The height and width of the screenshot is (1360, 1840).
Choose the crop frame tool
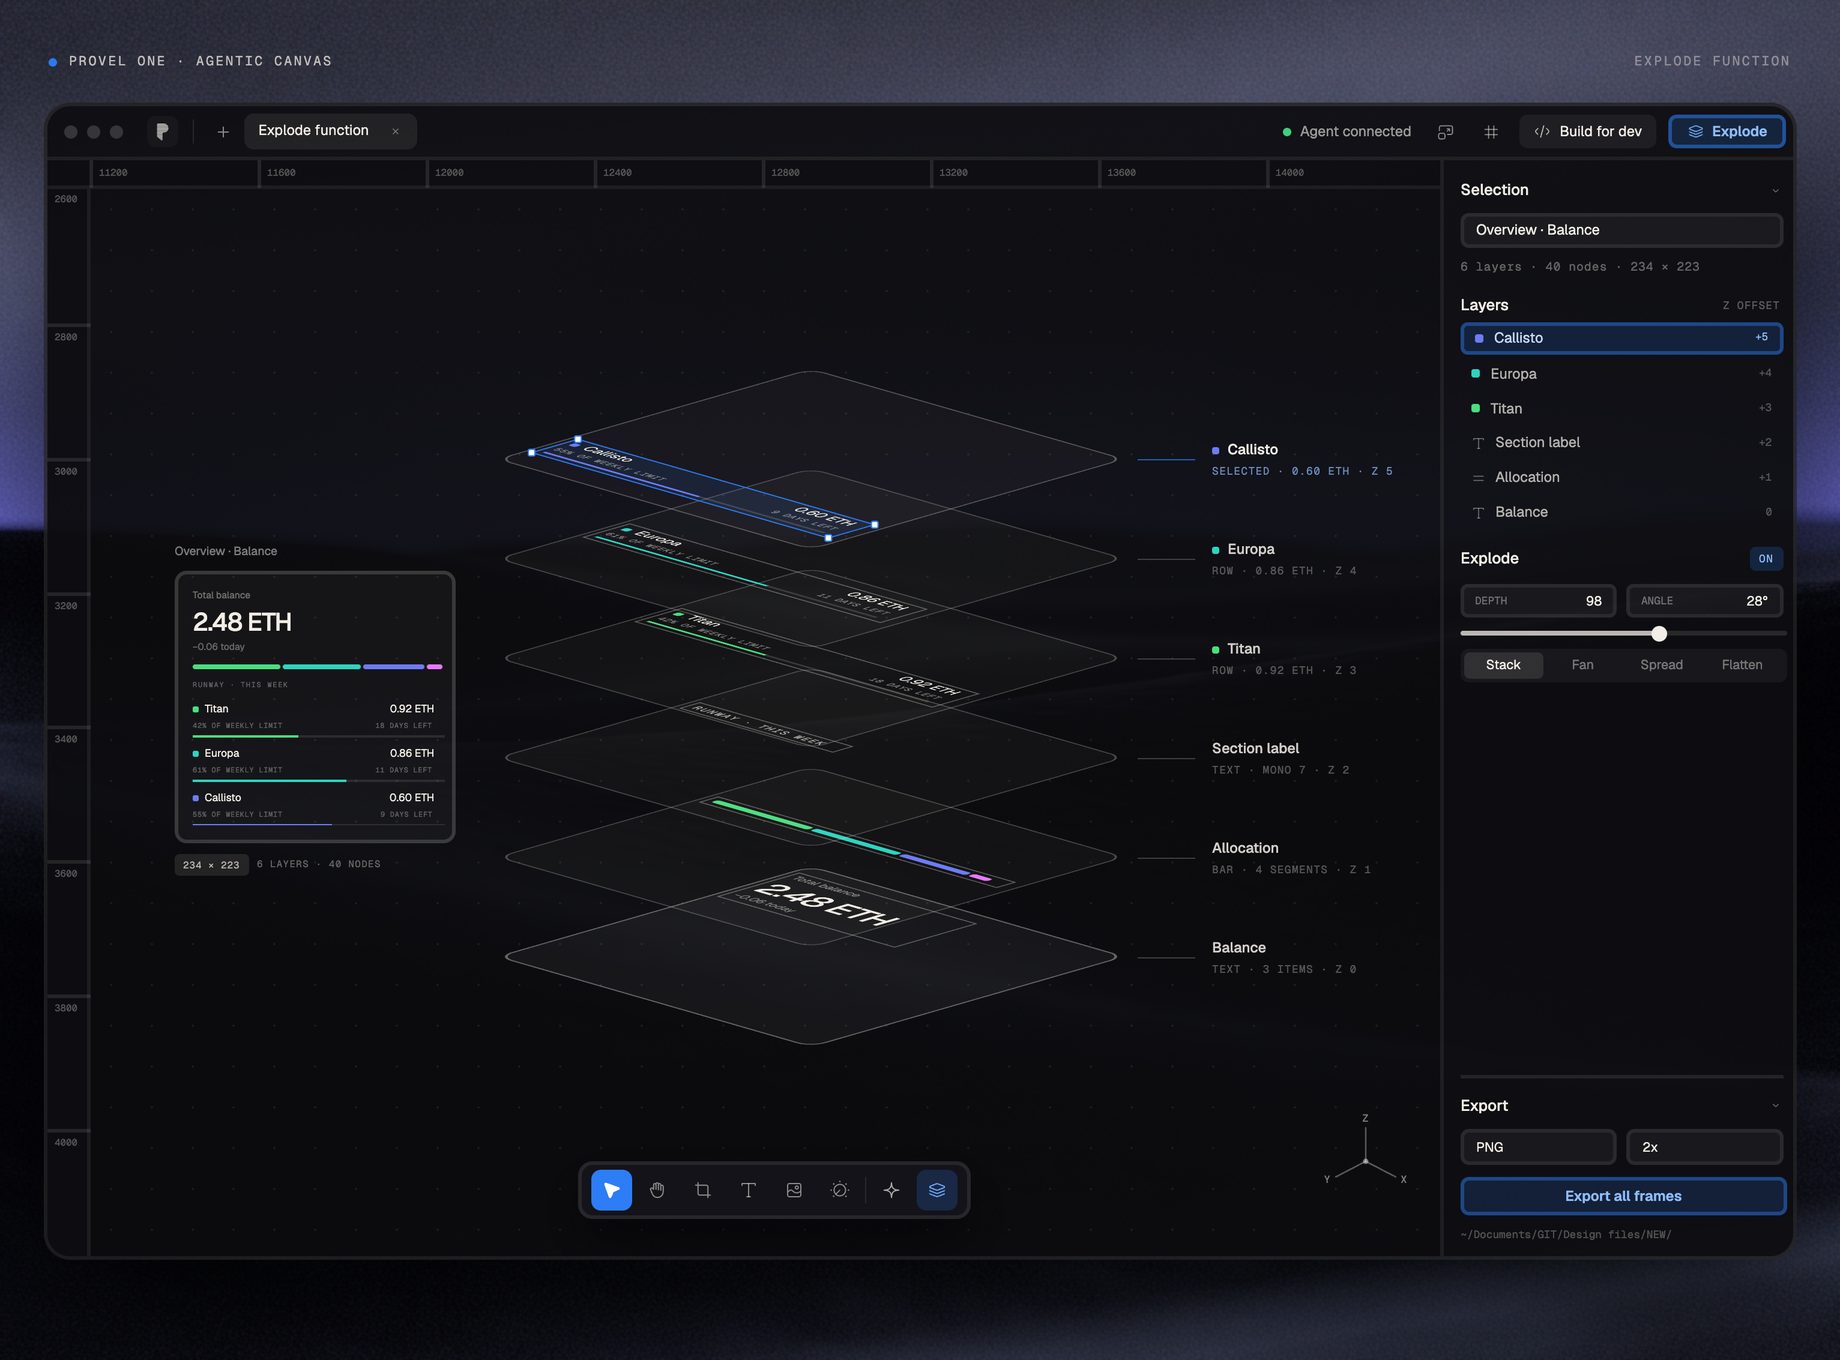(x=703, y=1190)
